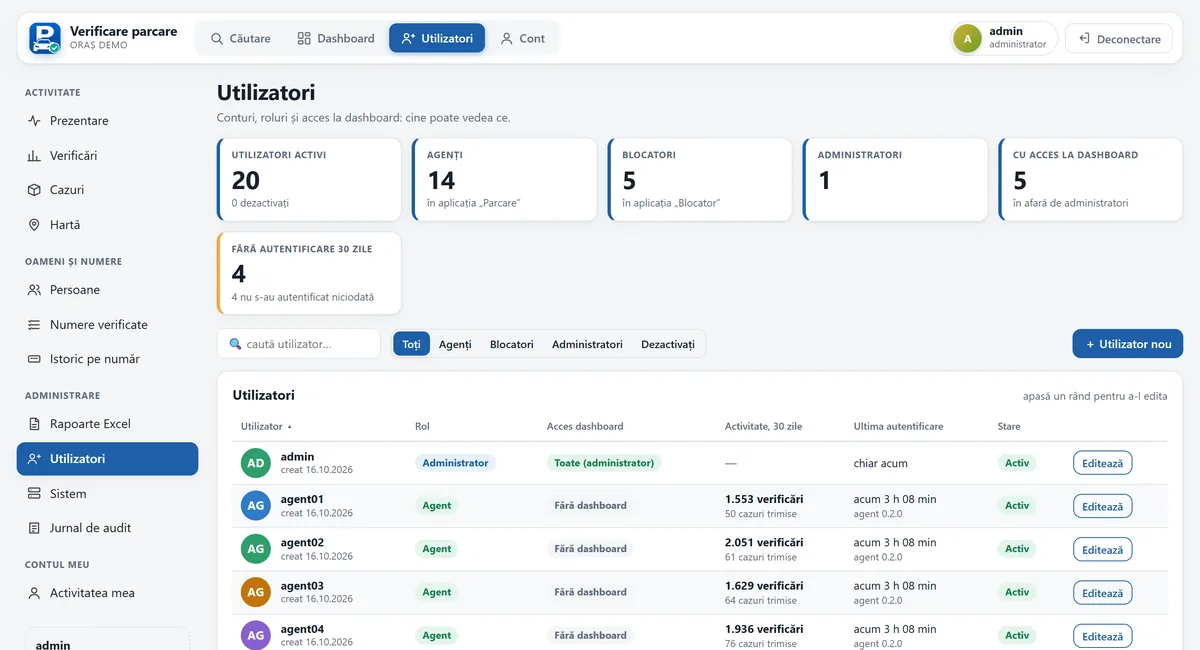
Task: Click the blue AG avatar of agent01
Action: (256, 506)
